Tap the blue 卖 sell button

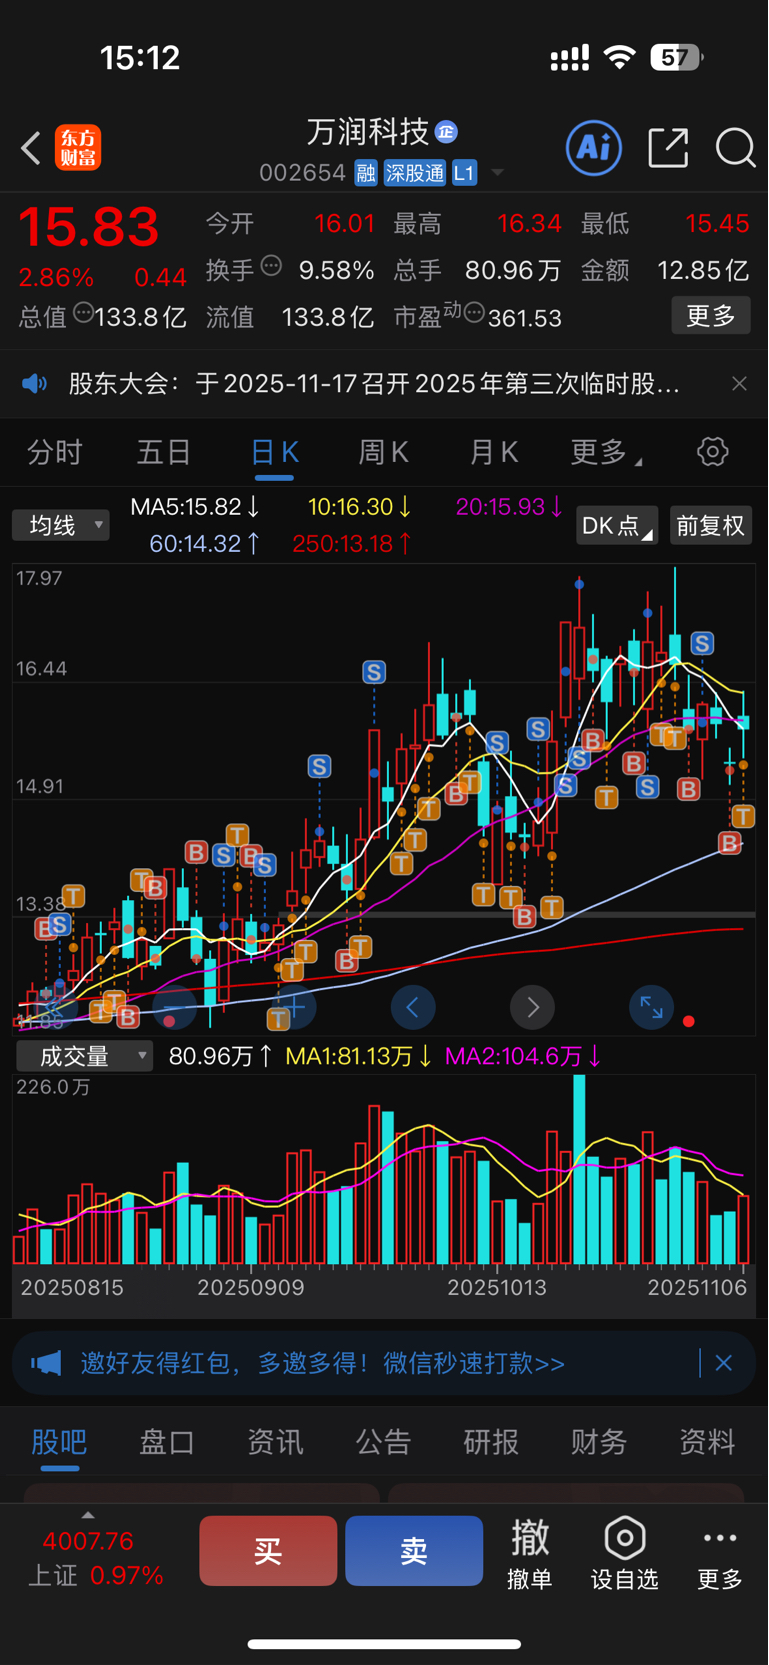[x=414, y=1550]
